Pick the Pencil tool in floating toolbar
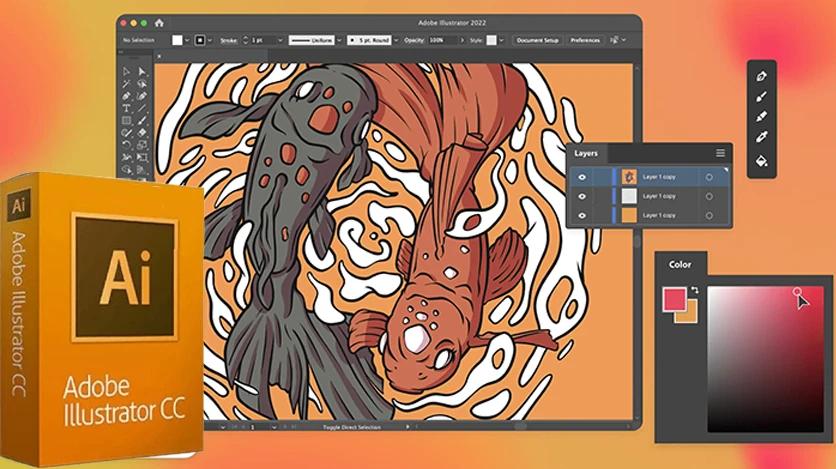The height and width of the screenshot is (469, 836). (762, 118)
